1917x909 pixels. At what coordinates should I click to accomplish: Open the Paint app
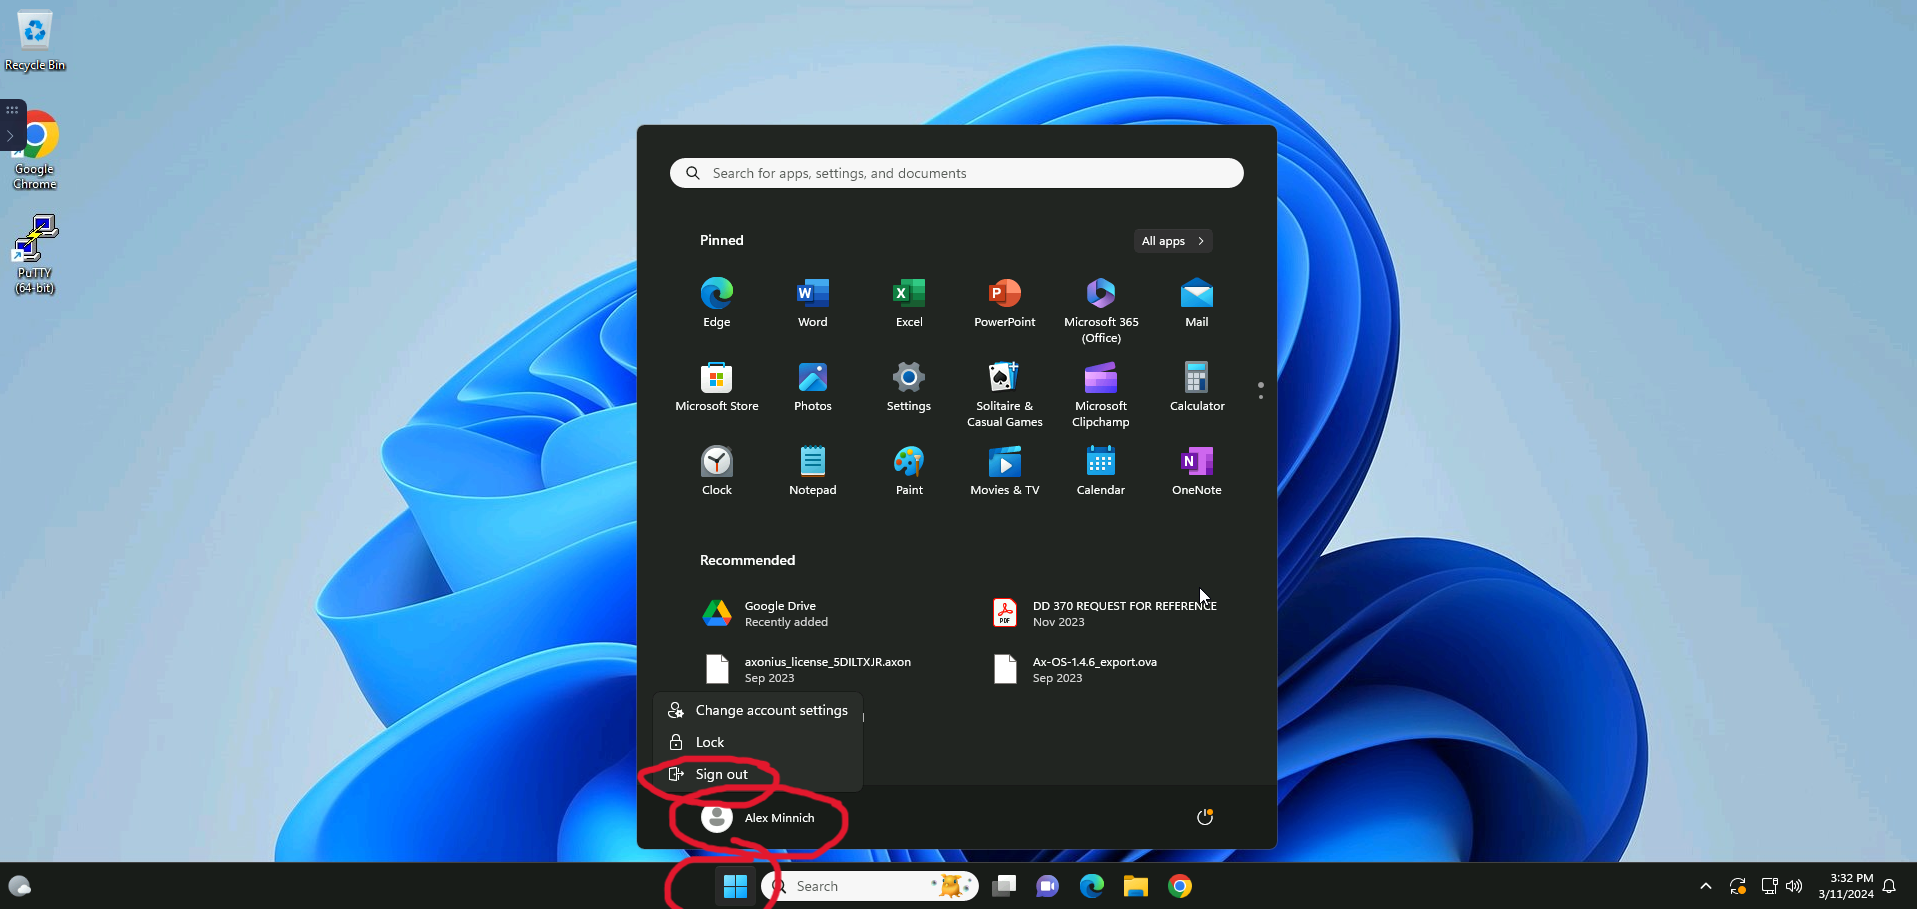[x=909, y=471]
